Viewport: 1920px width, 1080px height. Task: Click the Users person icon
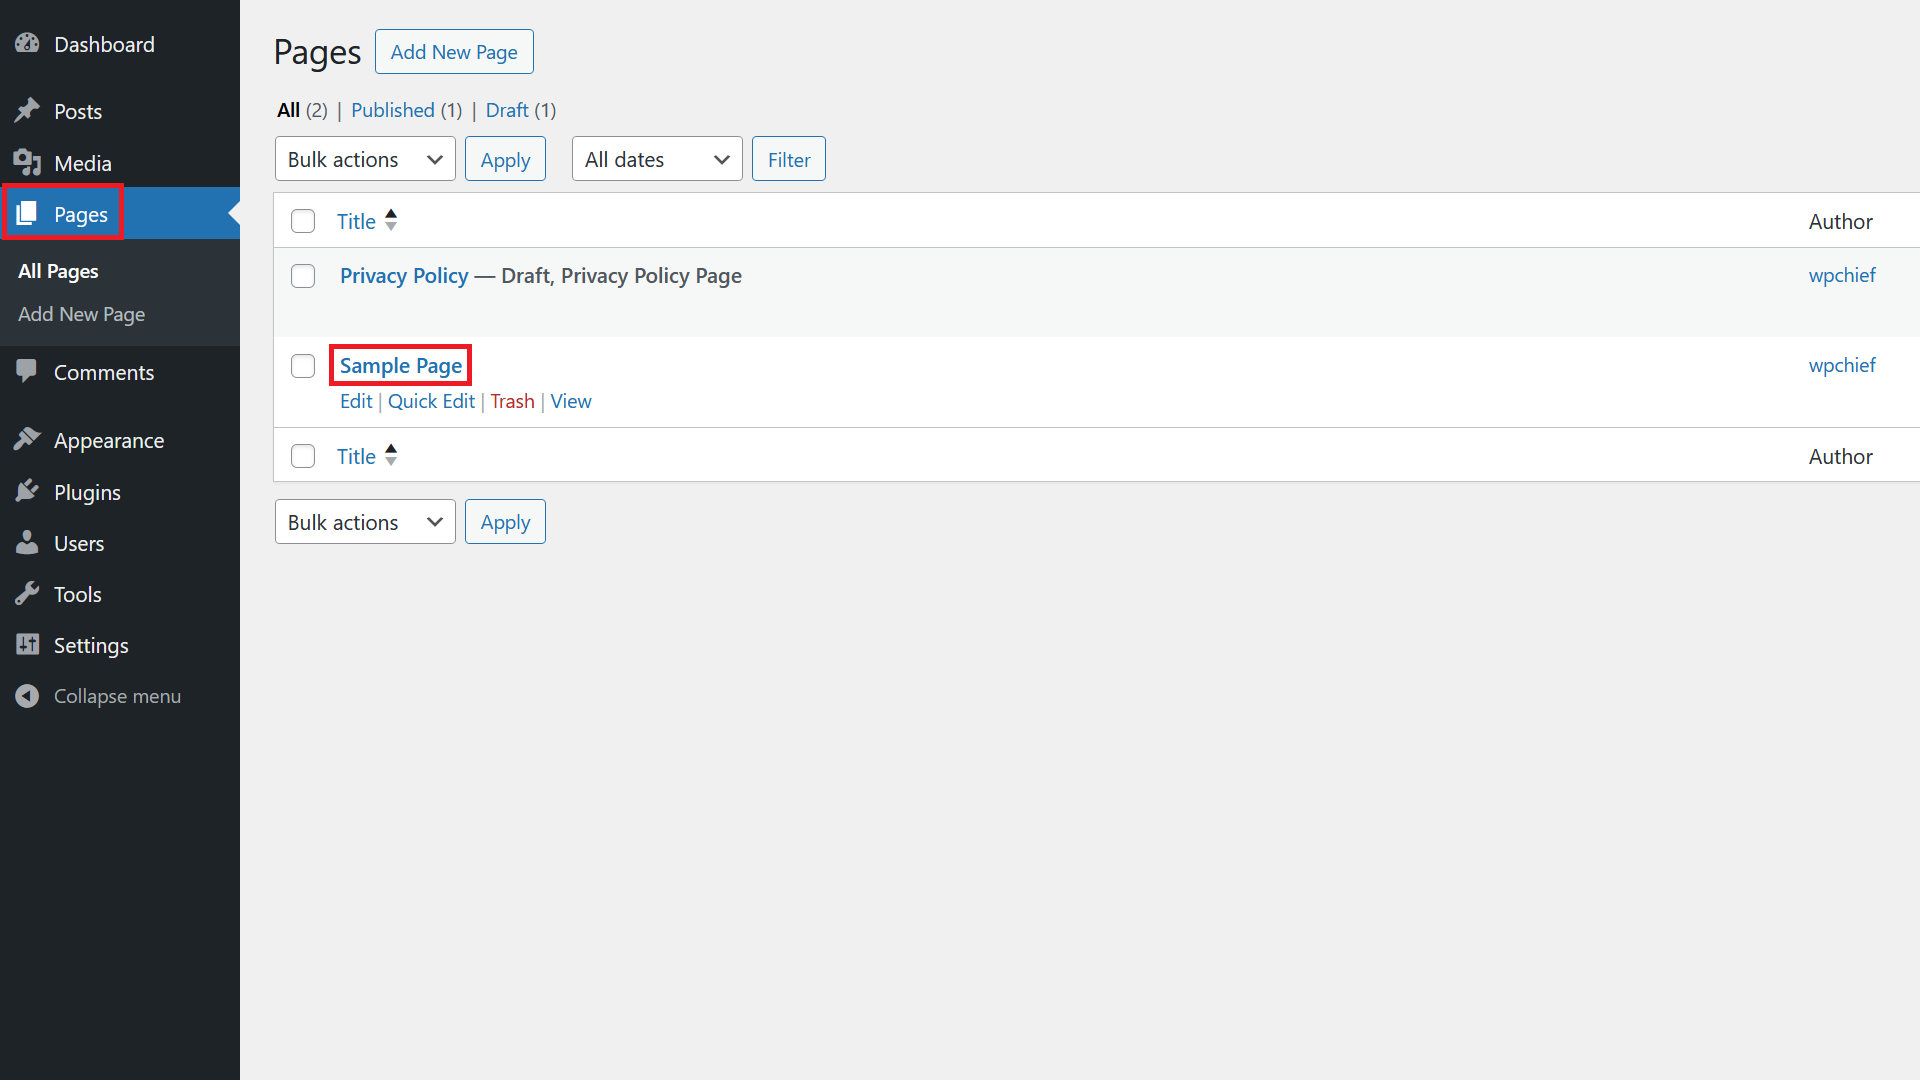click(x=27, y=543)
